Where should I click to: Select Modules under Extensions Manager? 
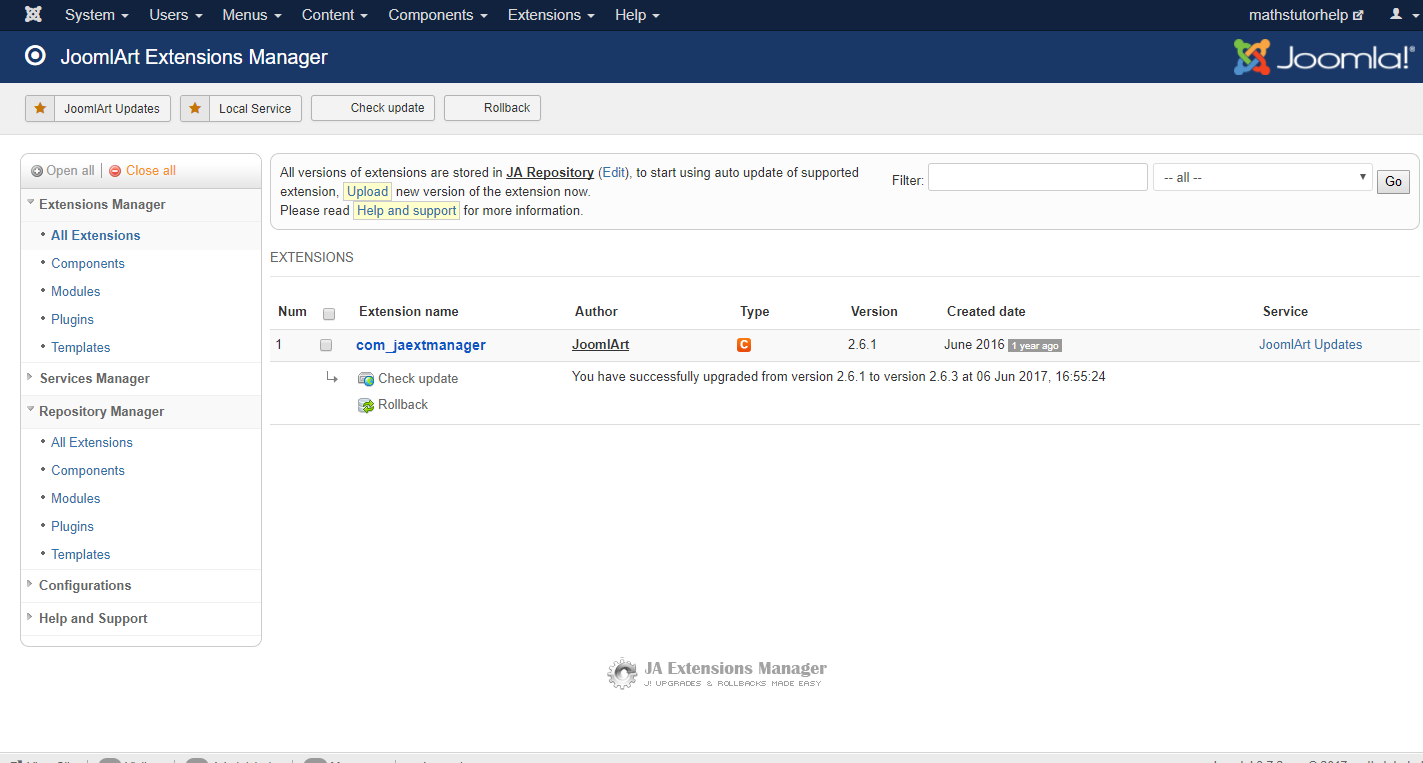(x=76, y=292)
